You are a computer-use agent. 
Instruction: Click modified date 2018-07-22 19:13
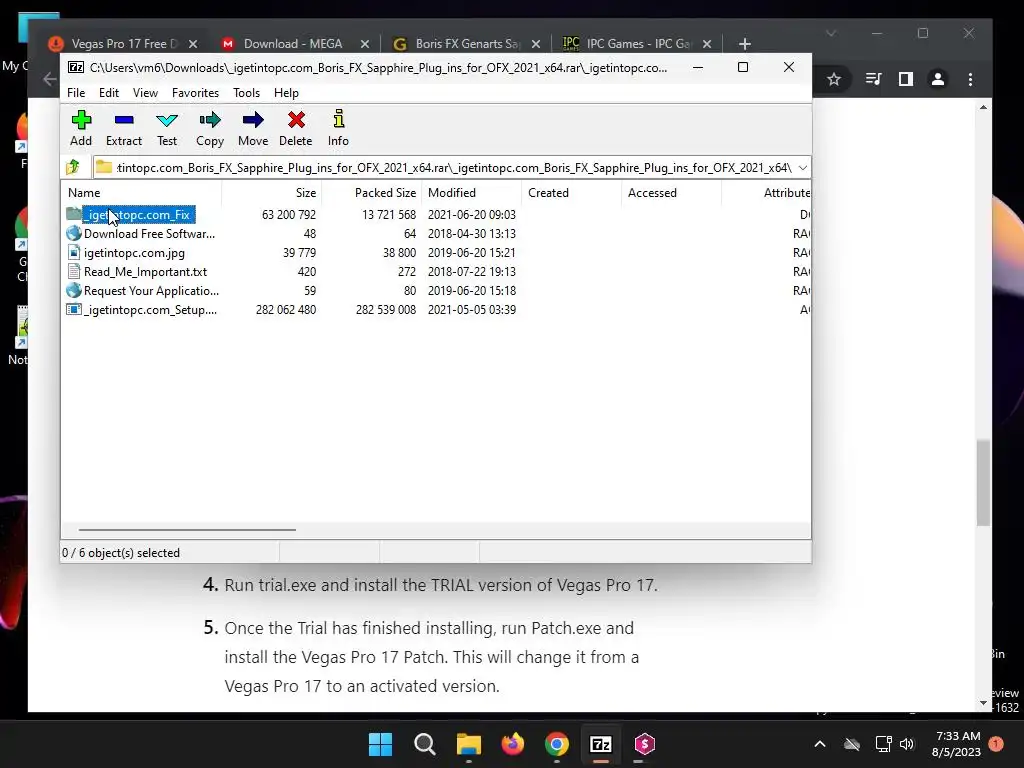click(472, 272)
